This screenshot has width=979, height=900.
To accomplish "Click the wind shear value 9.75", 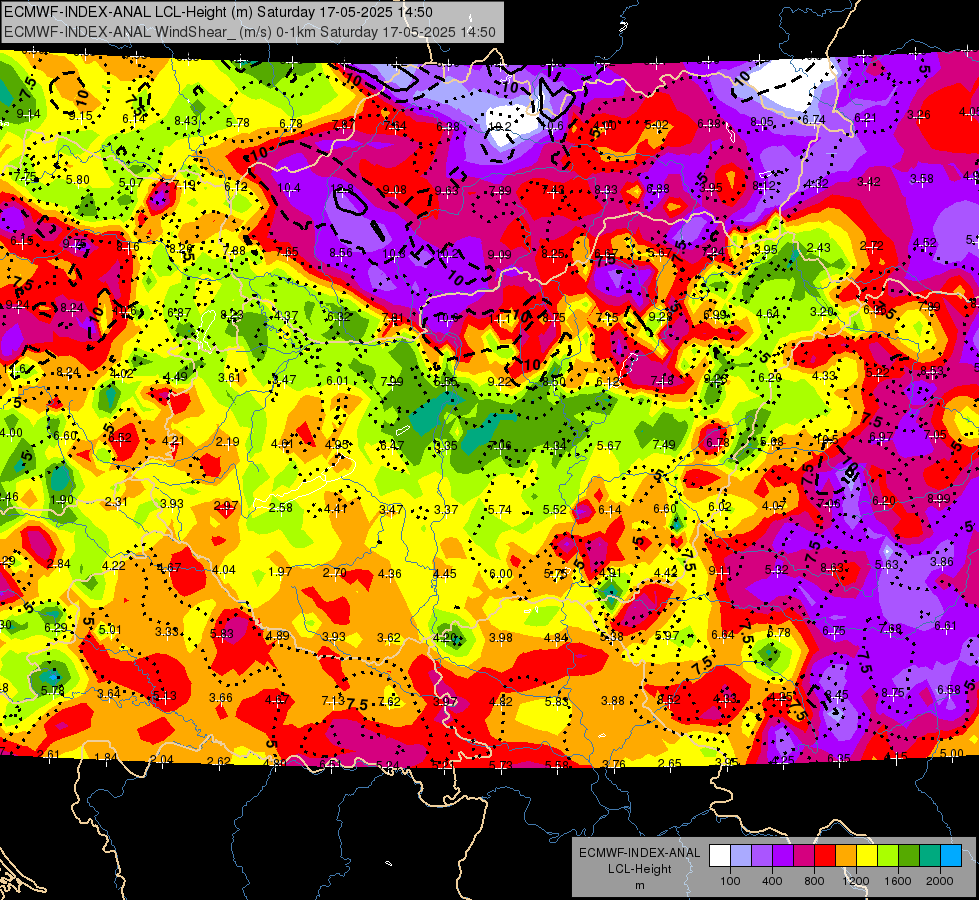I will pyautogui.click(x=75, y=244).
